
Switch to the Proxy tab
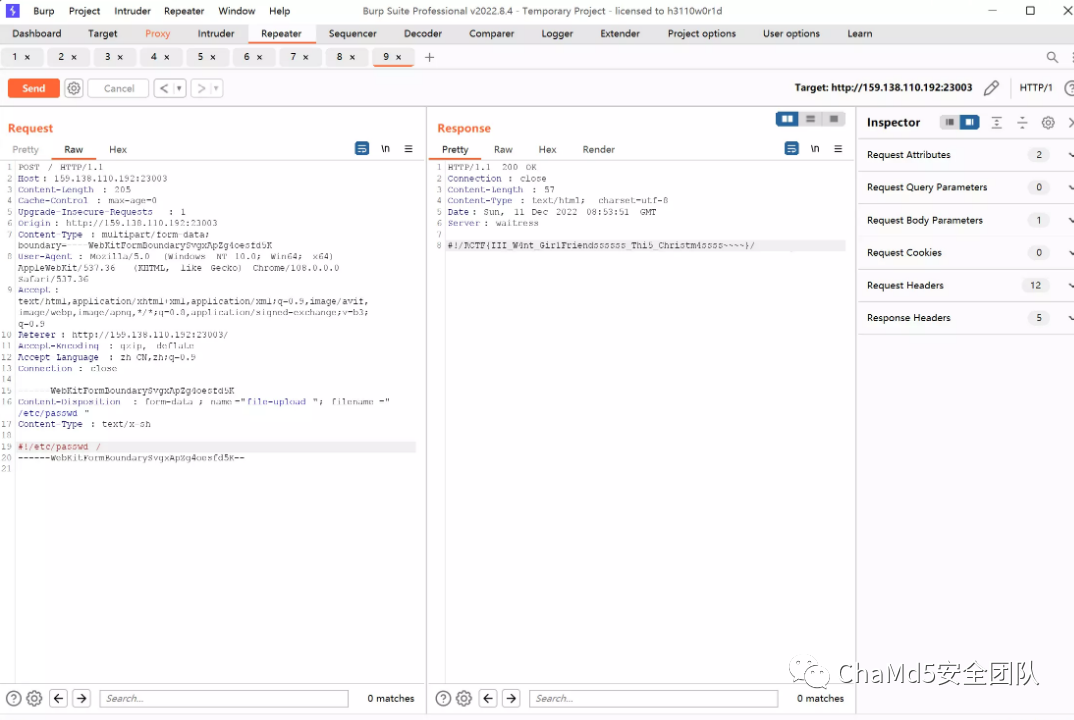point(158,34)
